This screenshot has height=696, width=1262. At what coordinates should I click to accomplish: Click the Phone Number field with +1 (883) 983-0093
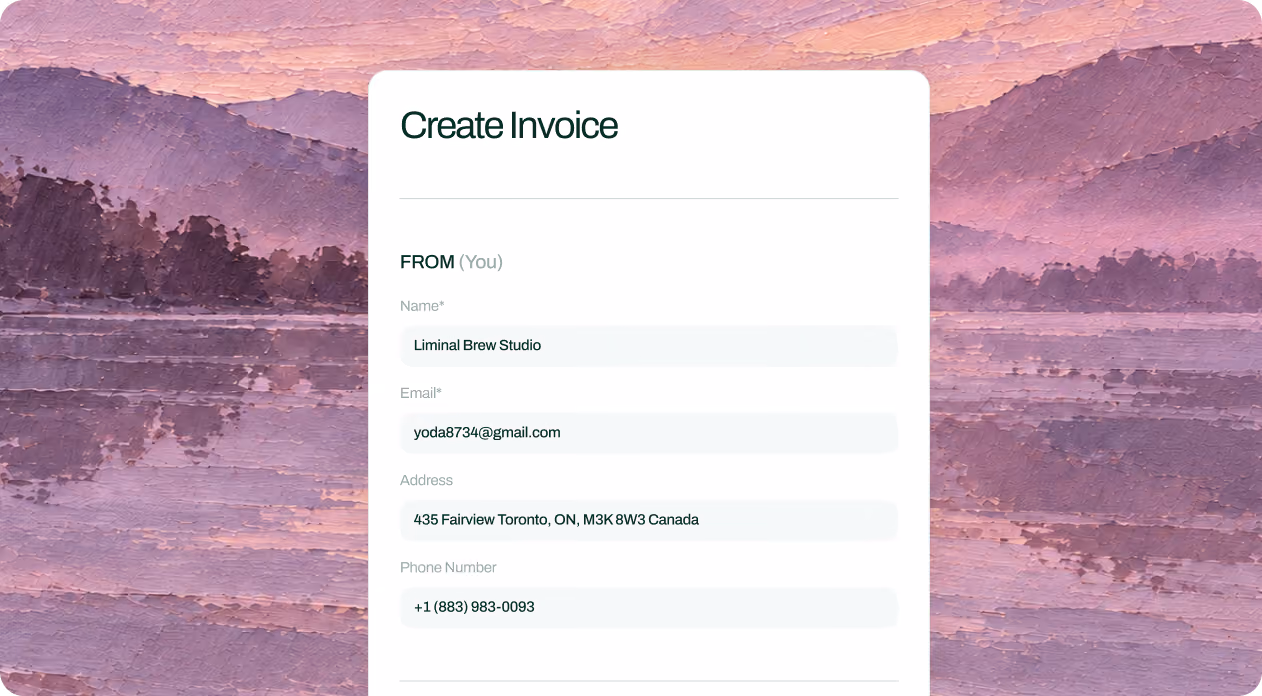(x=648, y=607)
